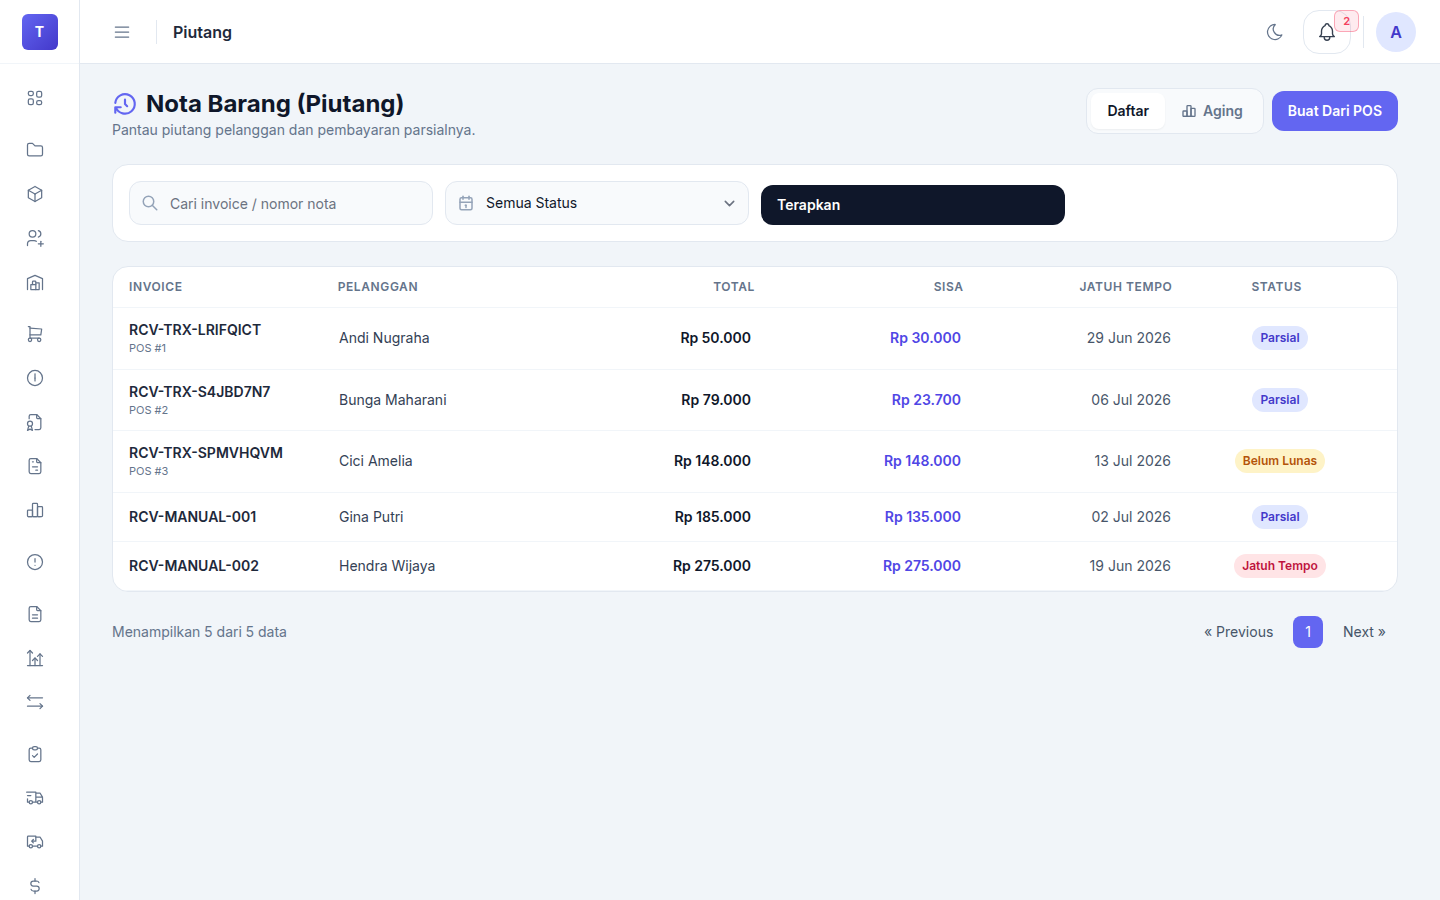Image resolution: width=1440 pixels, height=900 pixels.
Task: Go to Next page link
Action: pyautogui.click(x=1364, y=632)
